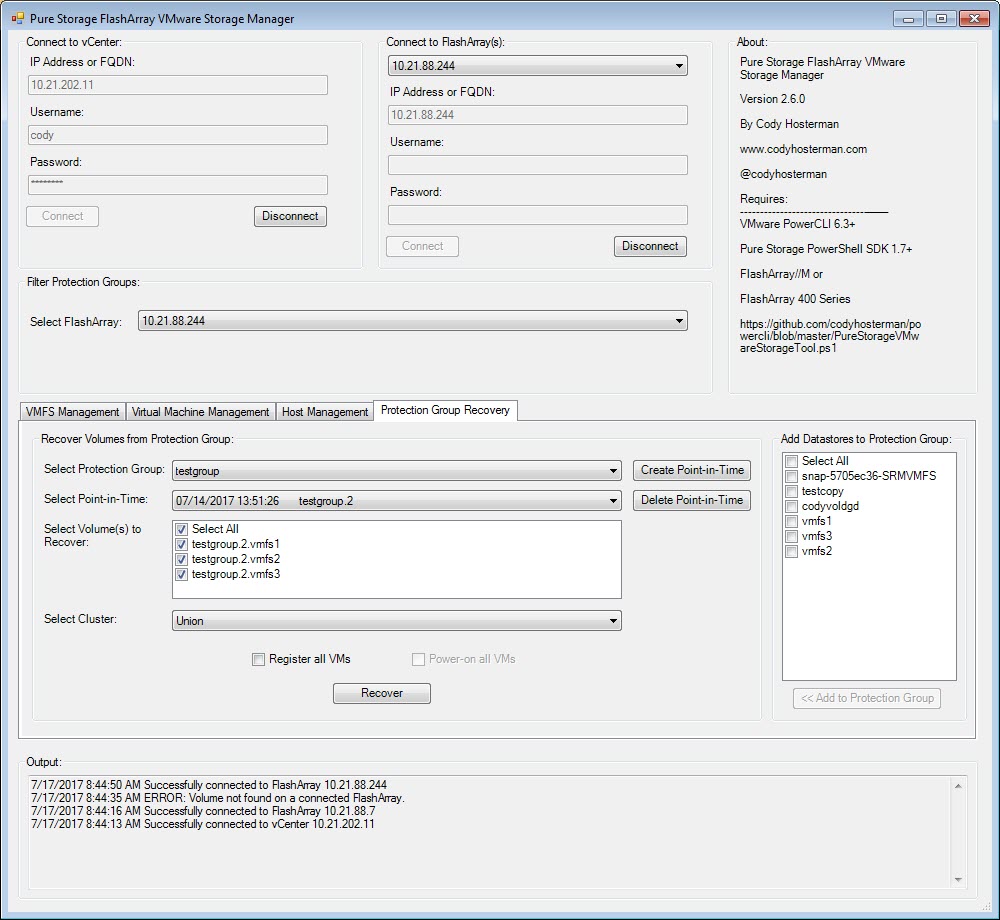
Task: Click ERROR Volume not found log line
Action: click(217, 798)
